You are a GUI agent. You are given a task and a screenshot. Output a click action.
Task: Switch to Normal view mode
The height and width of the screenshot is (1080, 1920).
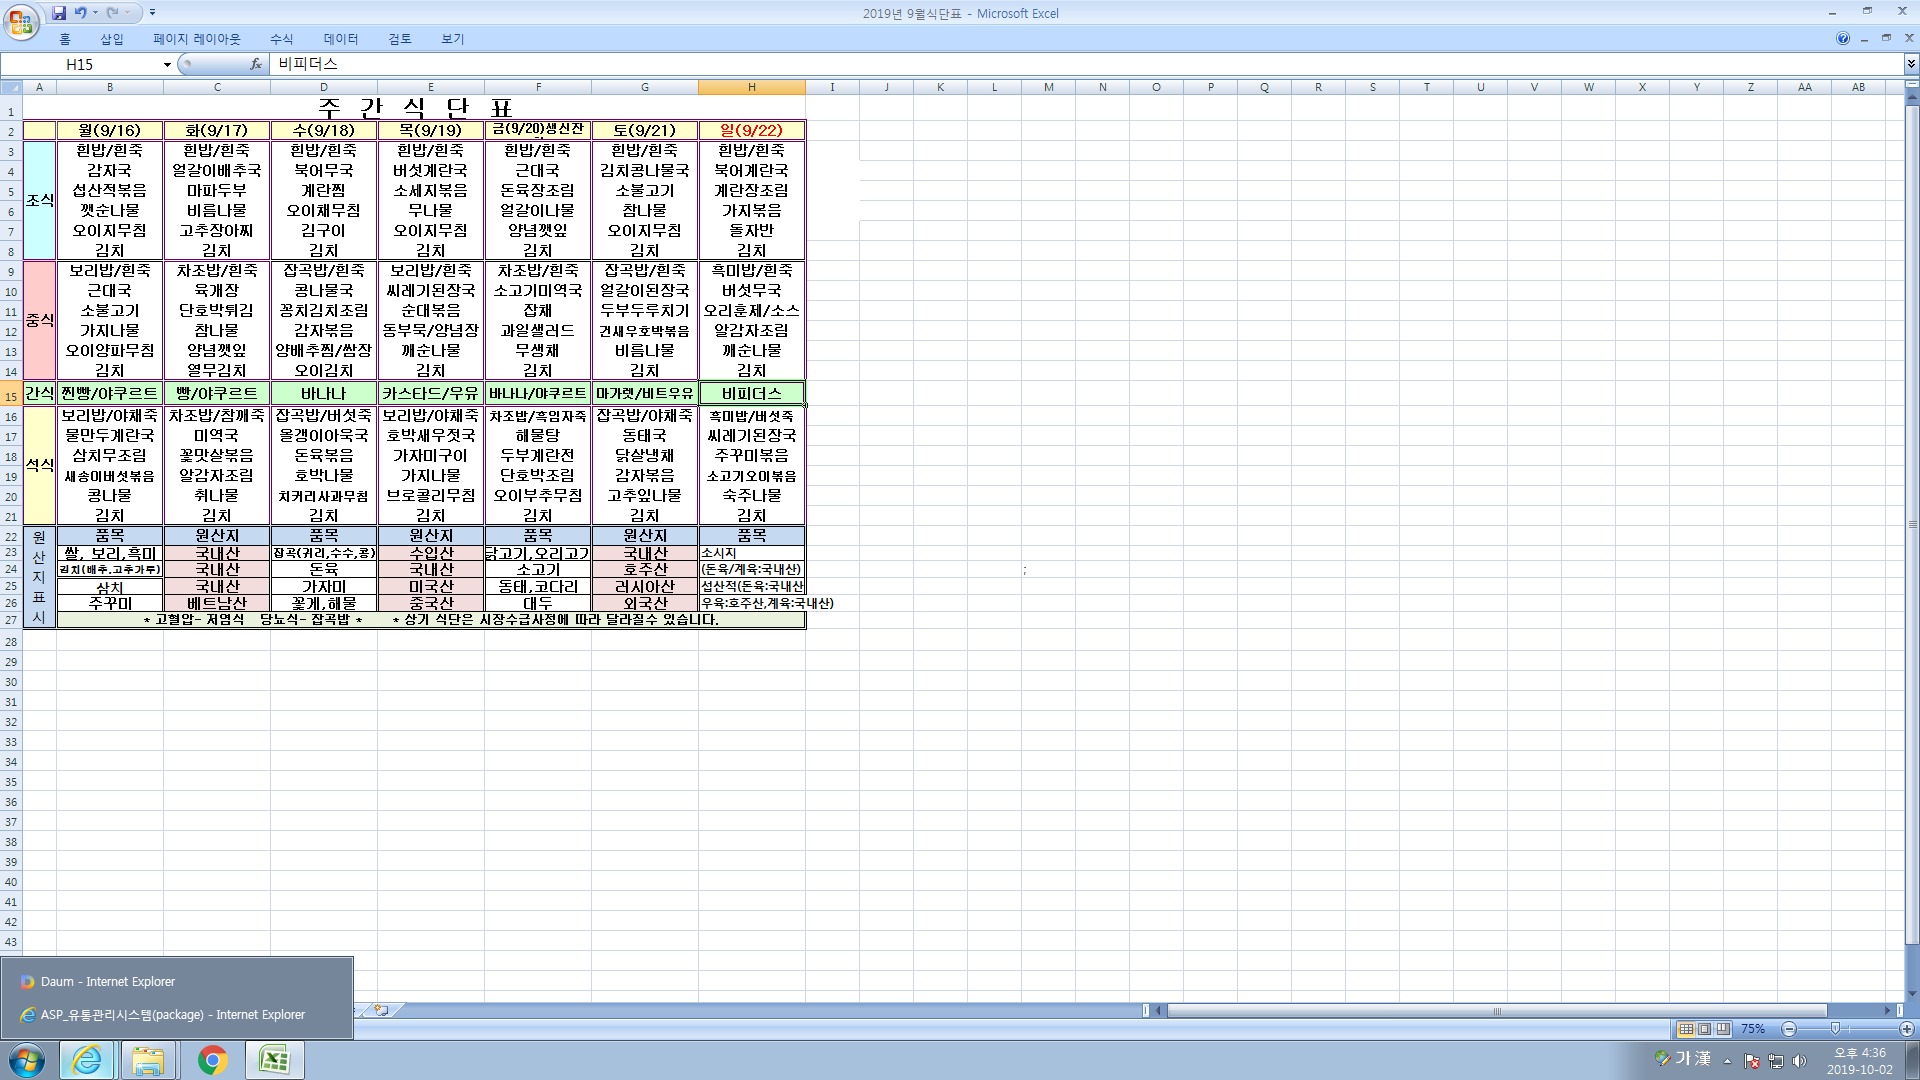point(1686,1029)
